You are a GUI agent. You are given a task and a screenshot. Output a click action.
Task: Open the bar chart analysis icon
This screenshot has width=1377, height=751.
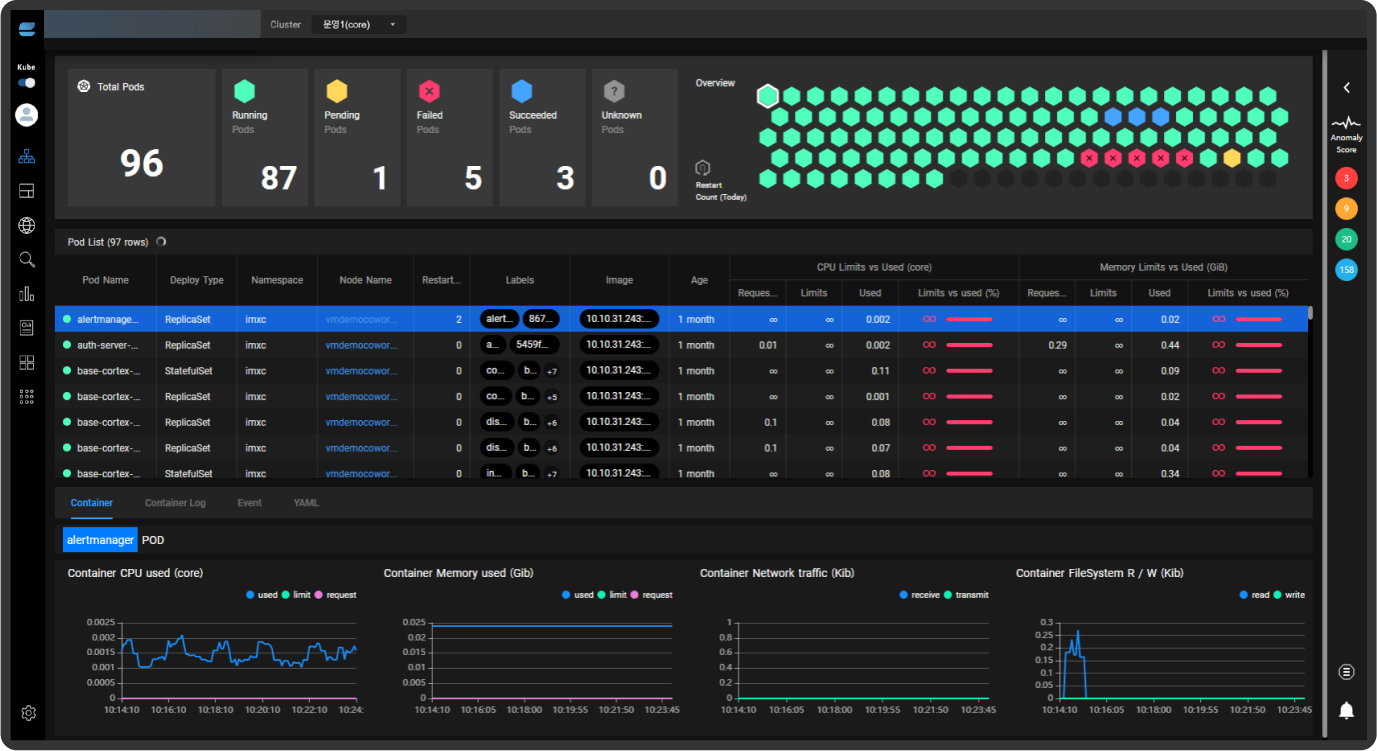[x=27, y=294]
